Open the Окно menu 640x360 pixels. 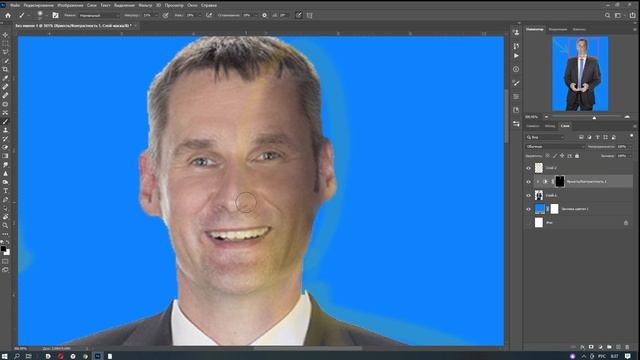192,5
